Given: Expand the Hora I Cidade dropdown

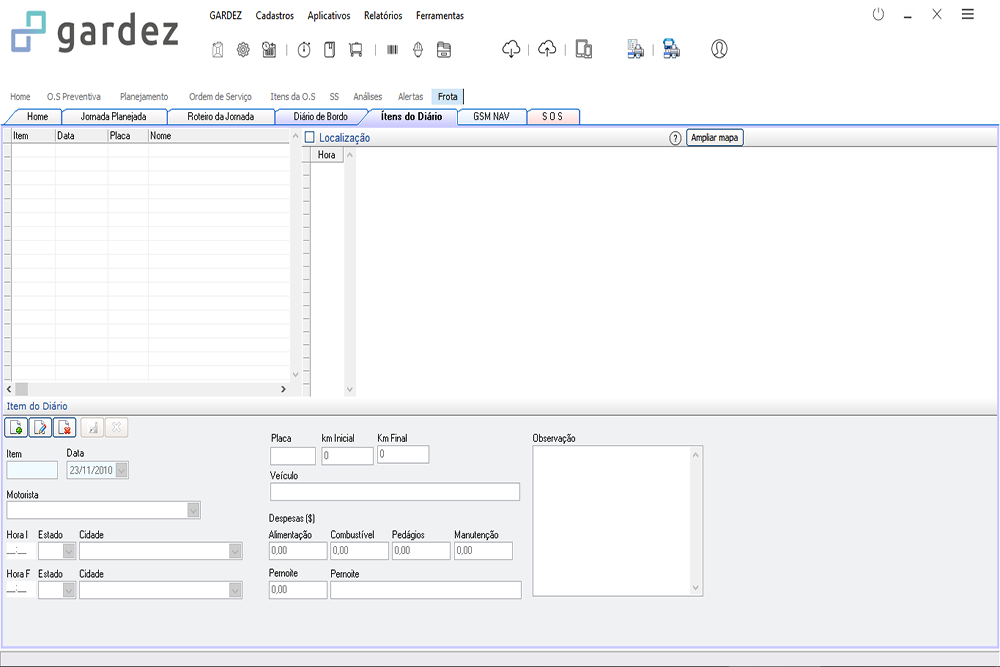Looking at the screenshot, I should (x=235, y=551).
